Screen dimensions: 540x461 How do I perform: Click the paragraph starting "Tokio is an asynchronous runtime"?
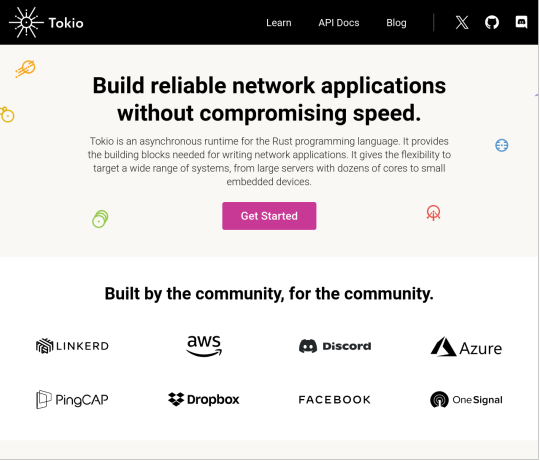(269, 161)
